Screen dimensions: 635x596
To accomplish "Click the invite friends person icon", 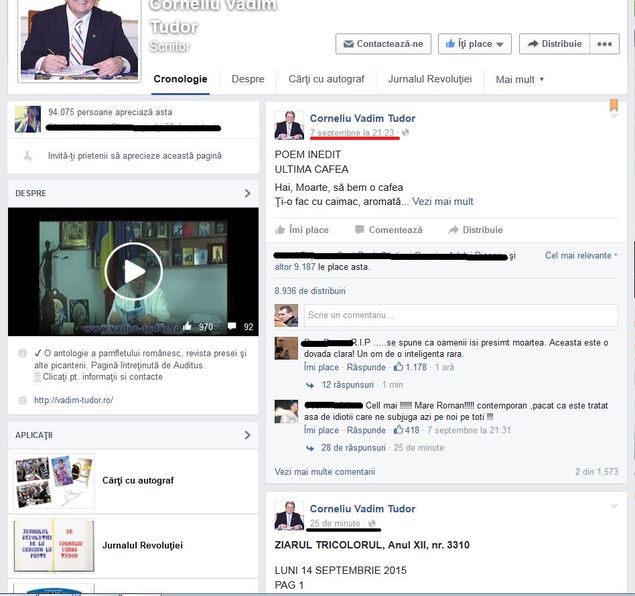I will [28, 156].
